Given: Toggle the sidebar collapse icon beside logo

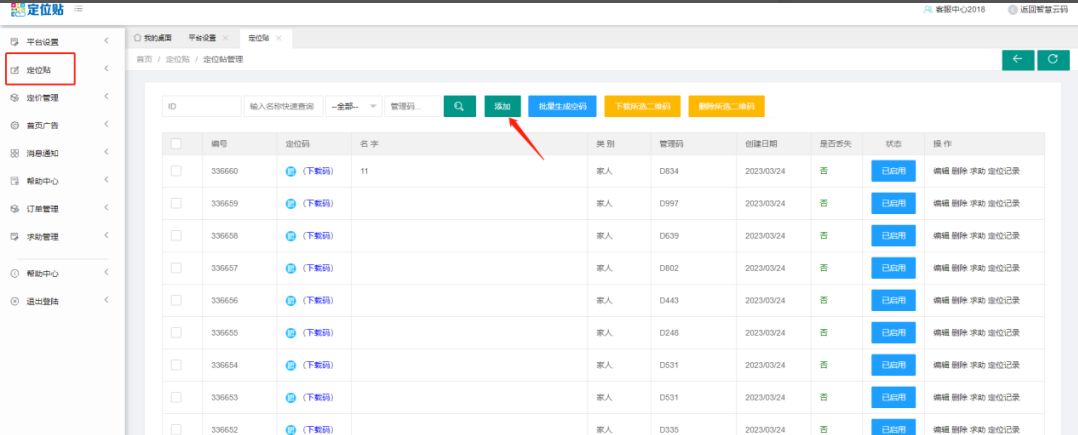Looking at the screenshot, I should click(x=78, y=9).
